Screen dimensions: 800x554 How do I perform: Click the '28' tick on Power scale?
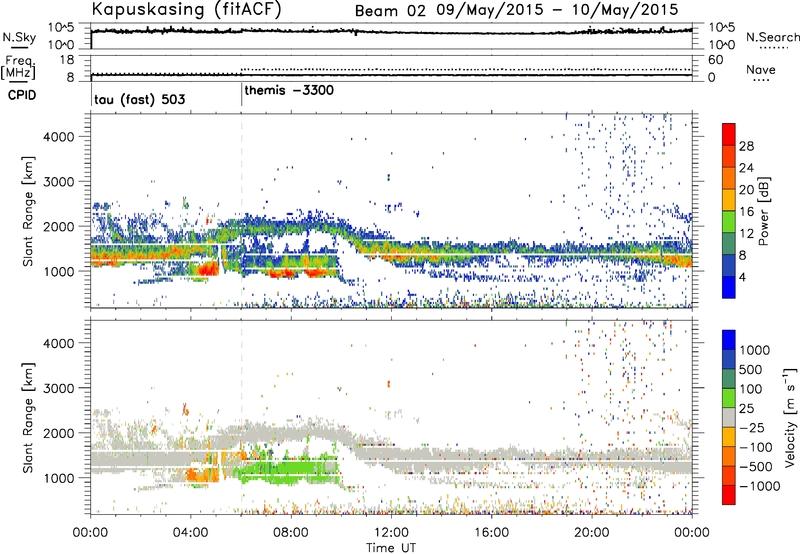(x=746, y=146)
